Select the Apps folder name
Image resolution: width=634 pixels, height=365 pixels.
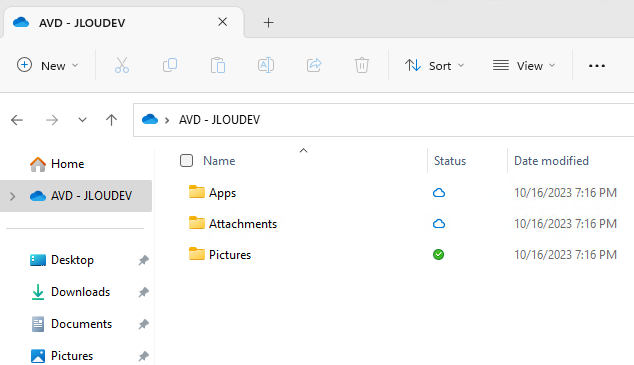click(x=222, y=193)
